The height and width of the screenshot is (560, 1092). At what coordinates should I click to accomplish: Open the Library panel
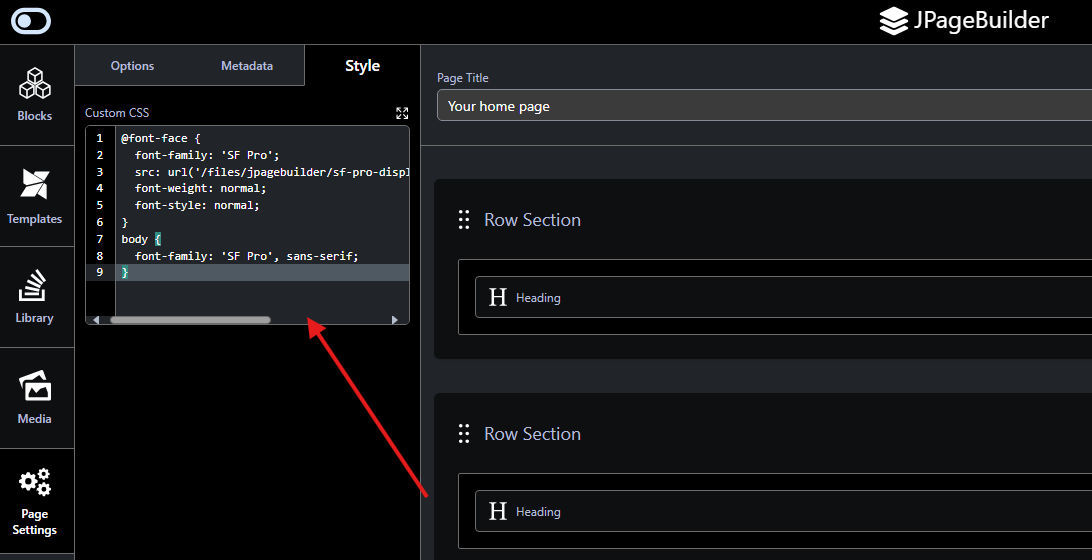tap(35, 297)
